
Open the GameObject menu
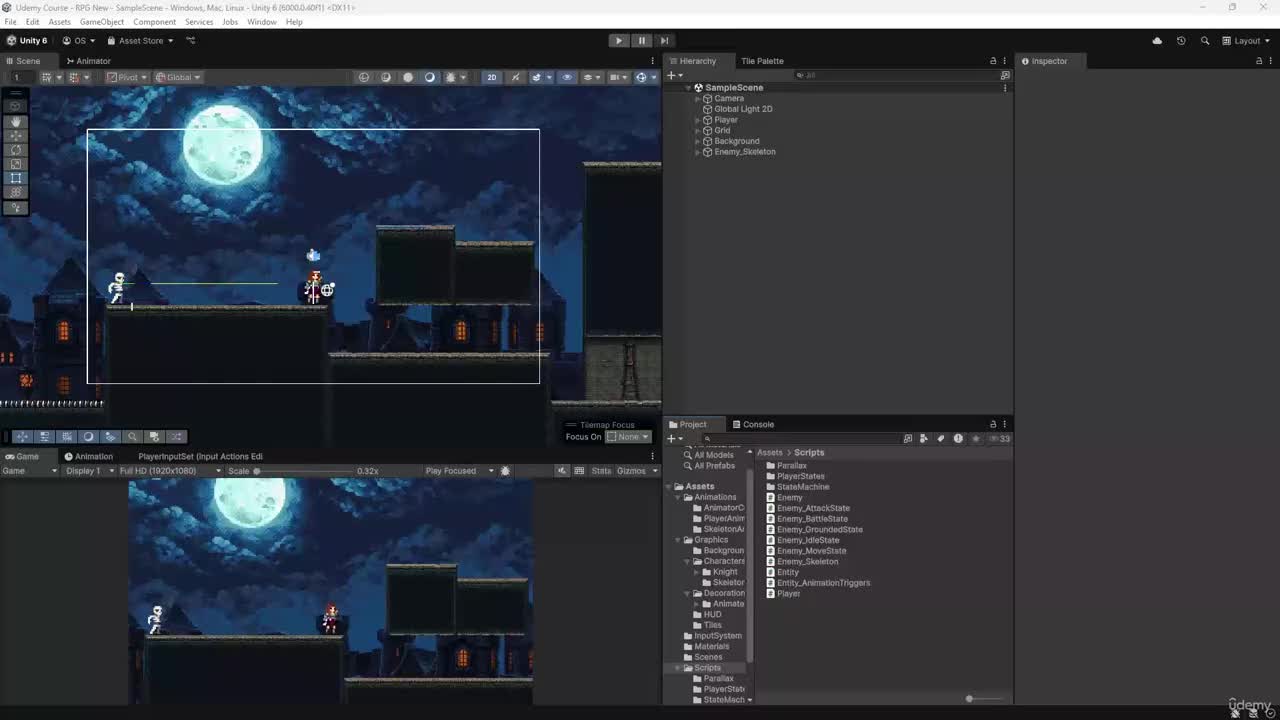[102, 22]
